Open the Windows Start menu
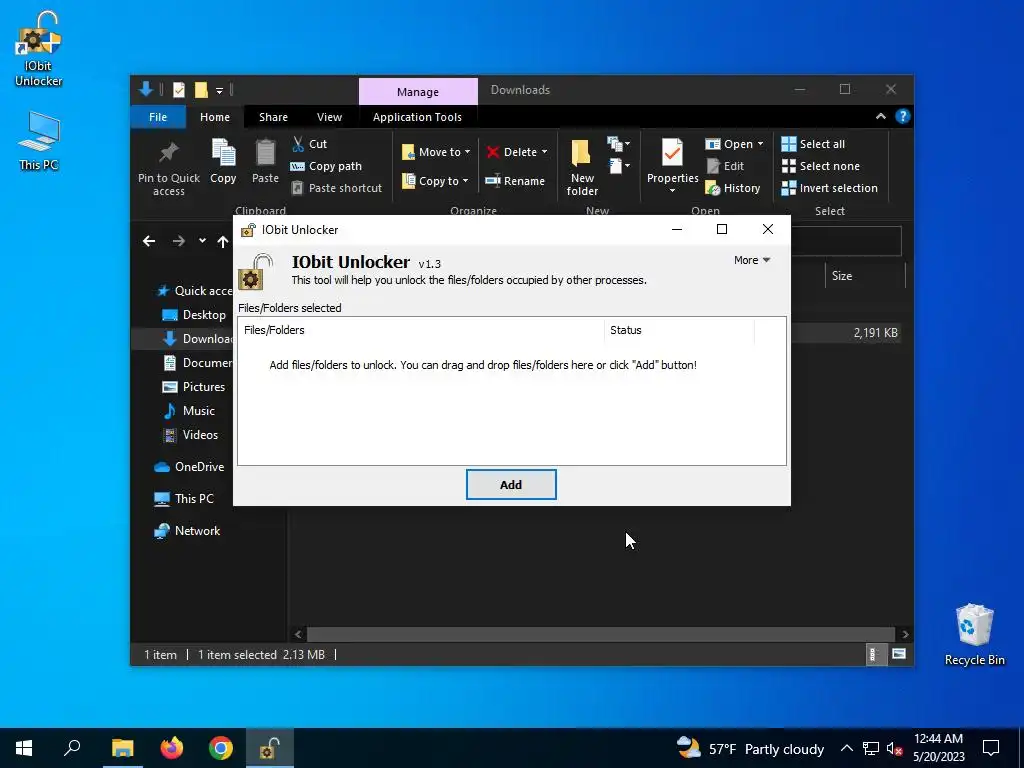Image resolution: width=1024 pixels, height=768 pixels. pos(24,748)
